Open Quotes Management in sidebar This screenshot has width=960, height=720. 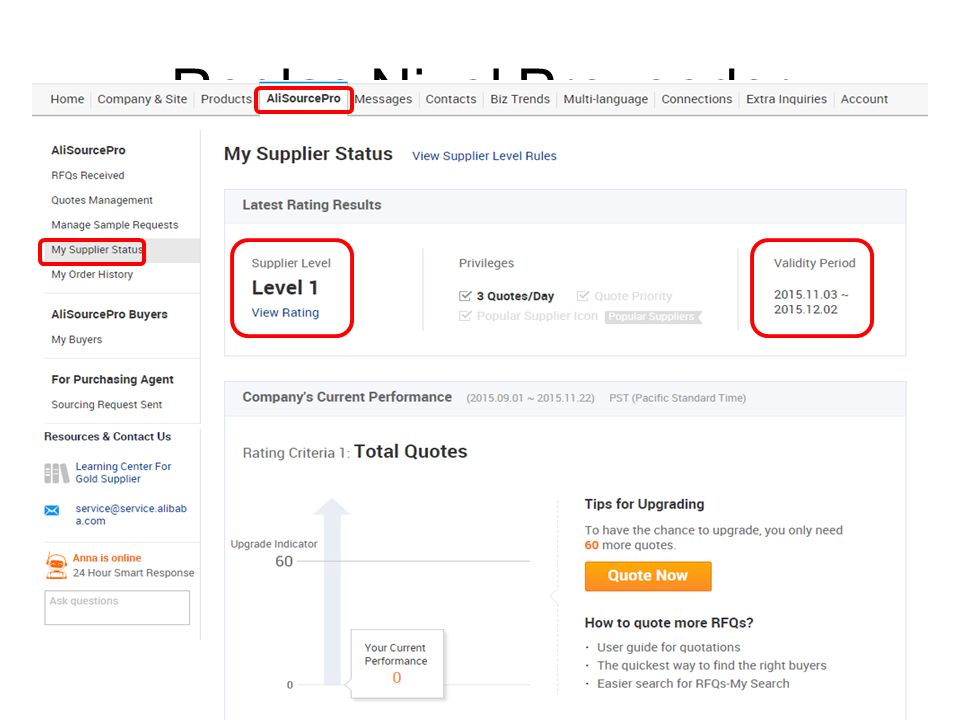pyautogui.click(x=102, y=200)
